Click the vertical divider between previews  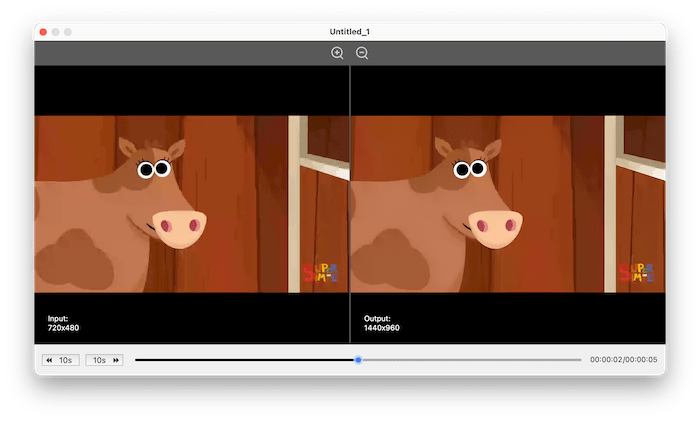(x=350, y=200)
